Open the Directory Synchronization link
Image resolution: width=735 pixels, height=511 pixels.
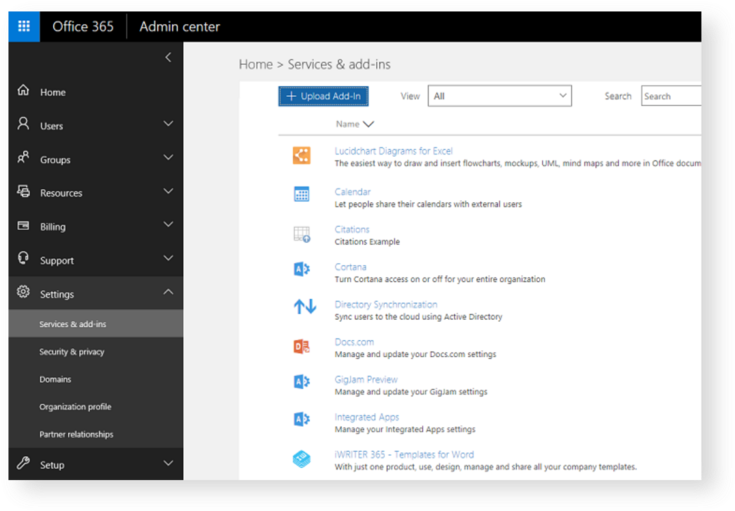coord(386,304)
